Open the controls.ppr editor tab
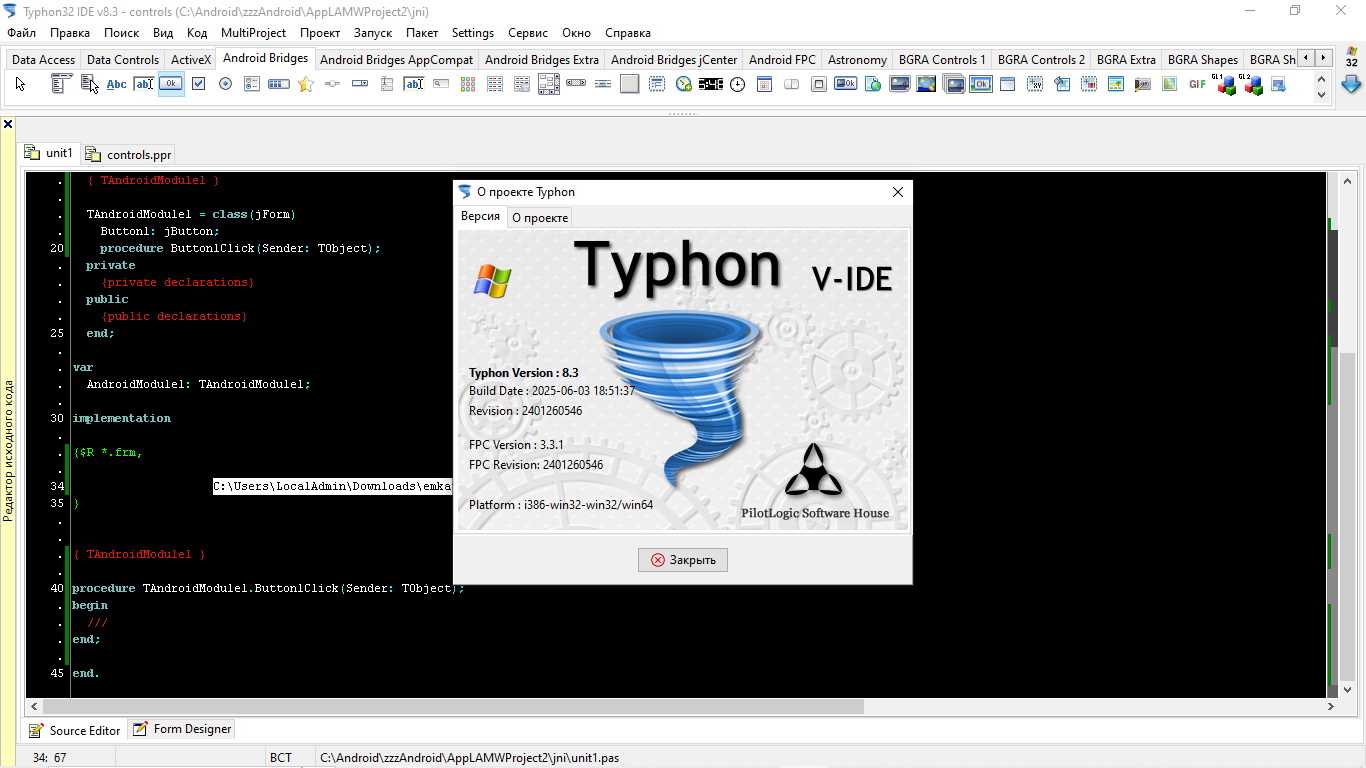This screenshot has width=1366, height=768. pyautogui.click(x=129, y=154)
